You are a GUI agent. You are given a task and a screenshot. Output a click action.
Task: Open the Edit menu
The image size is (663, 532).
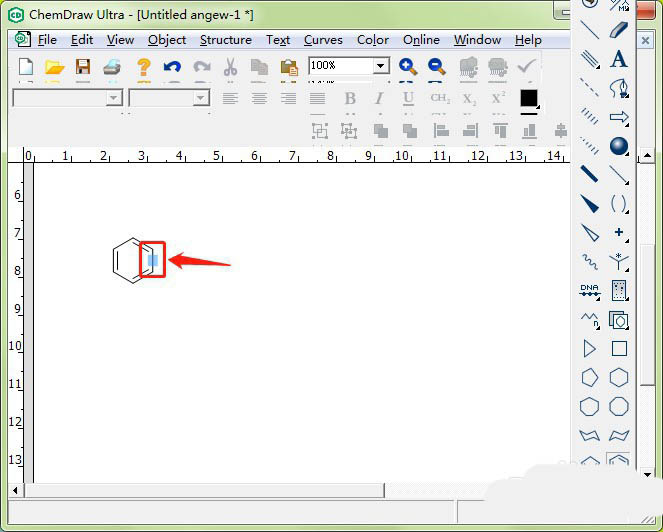click(x=82, y=40)
